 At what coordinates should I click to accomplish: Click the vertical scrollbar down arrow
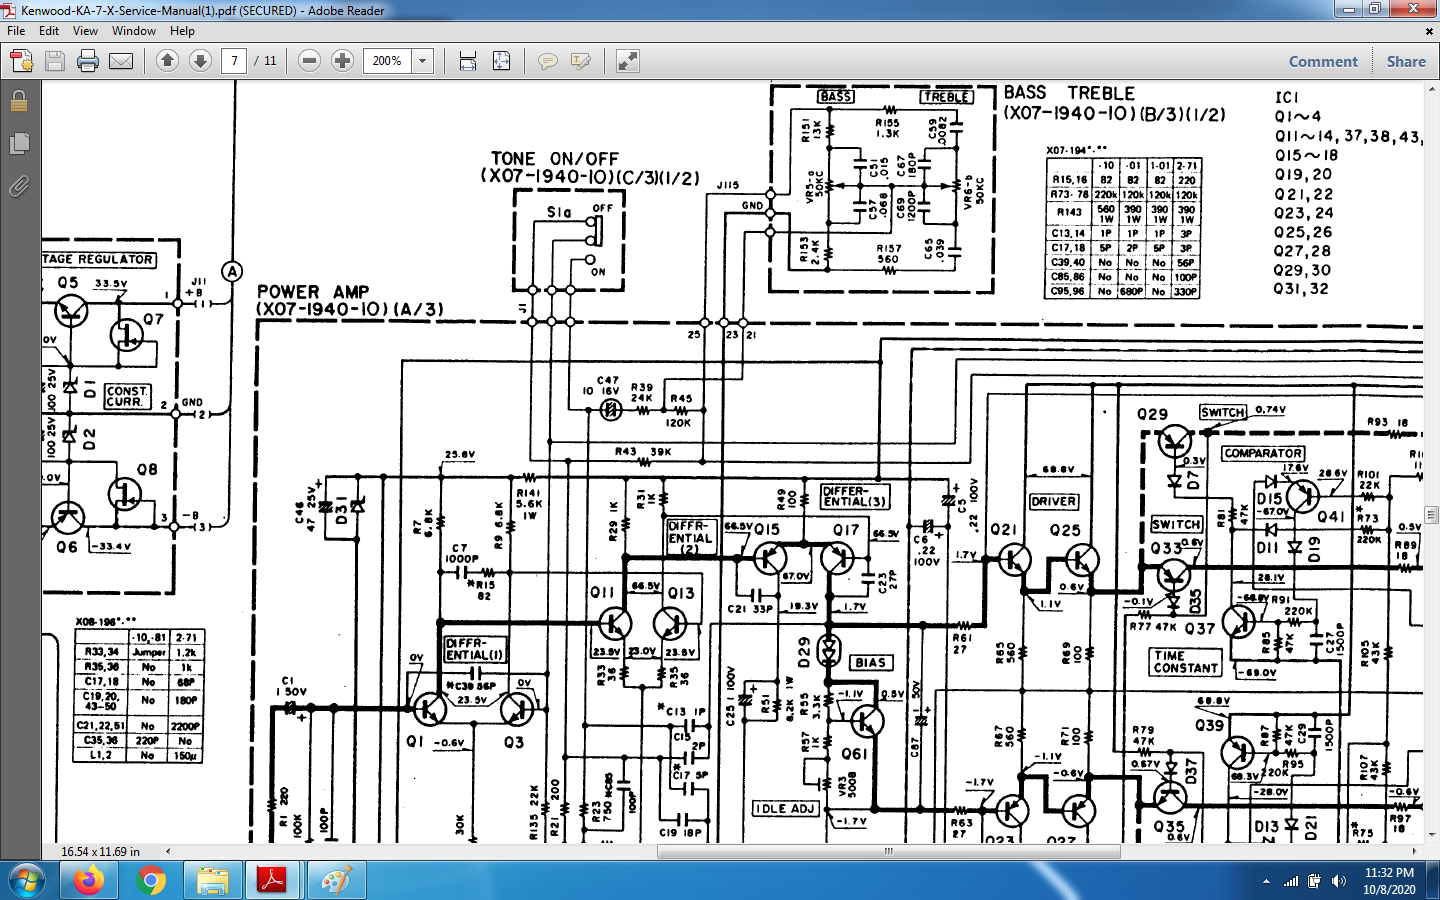coord(1432,835)
